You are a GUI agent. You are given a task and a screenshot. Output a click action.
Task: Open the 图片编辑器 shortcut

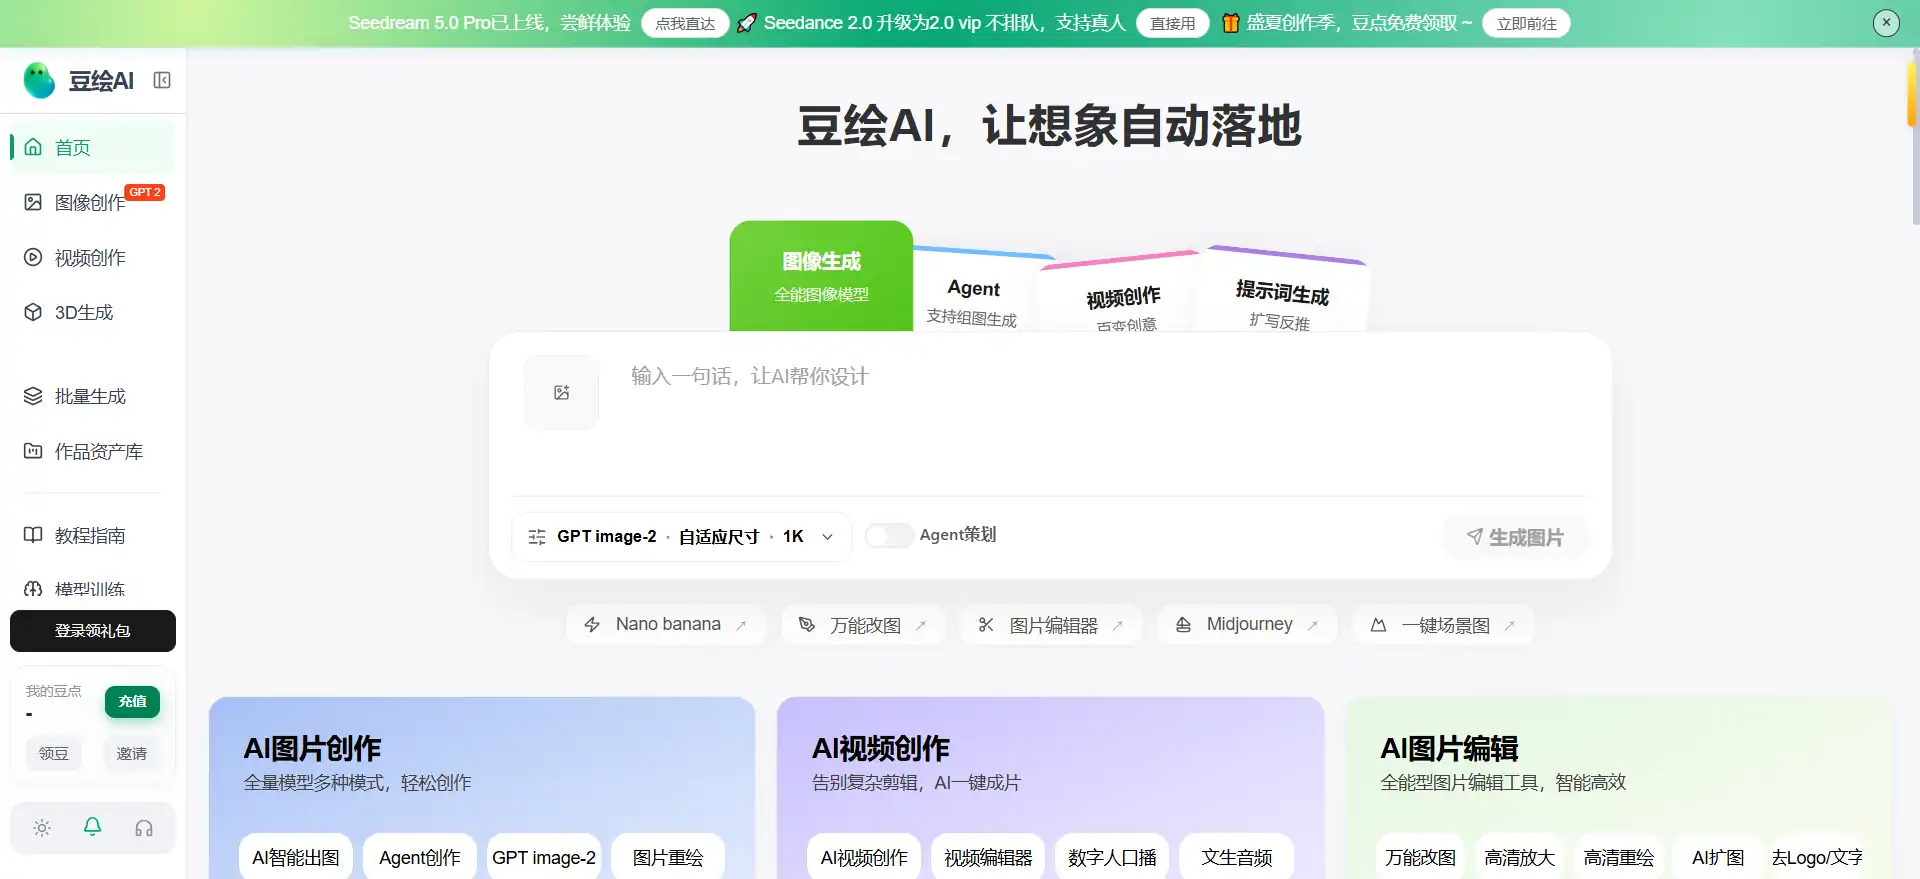point(1051,625)
